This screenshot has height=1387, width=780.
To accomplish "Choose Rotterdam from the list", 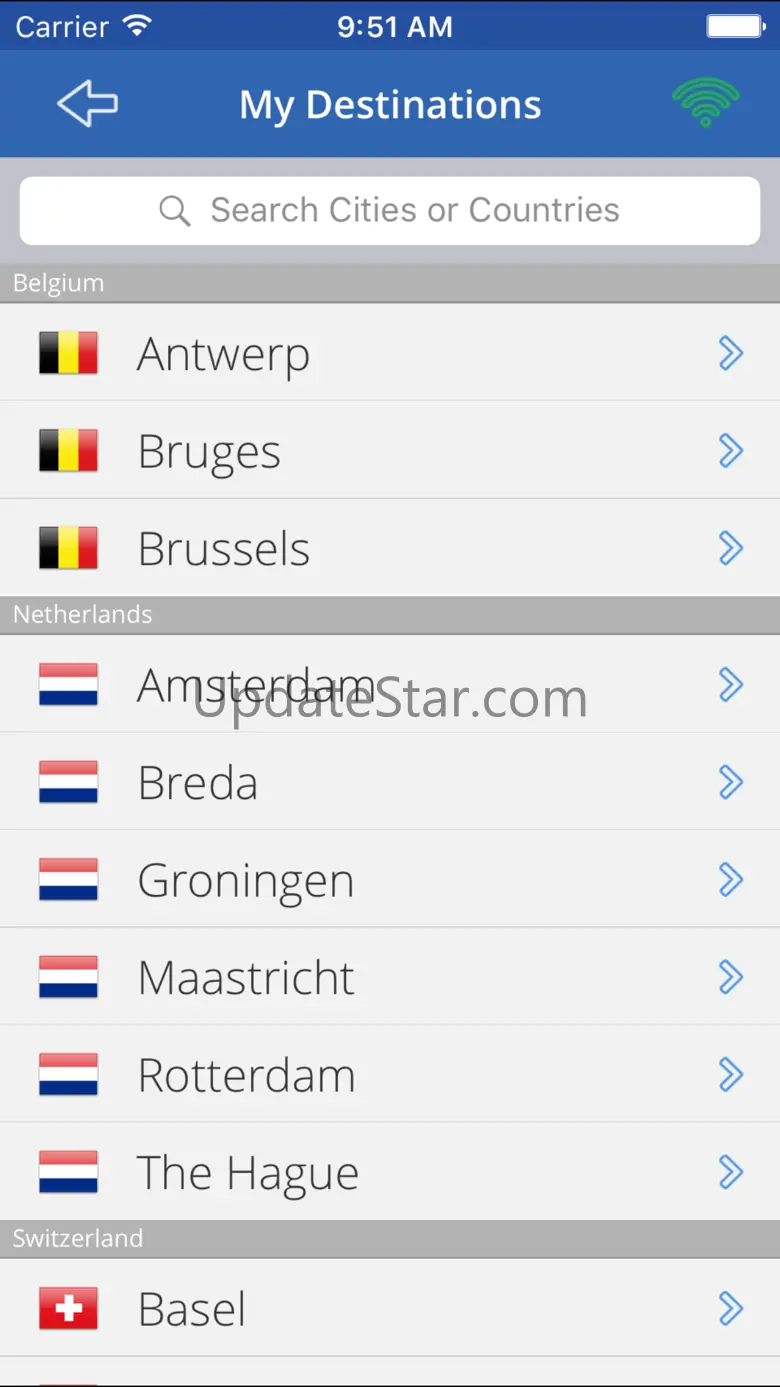I will [390, 1074].
